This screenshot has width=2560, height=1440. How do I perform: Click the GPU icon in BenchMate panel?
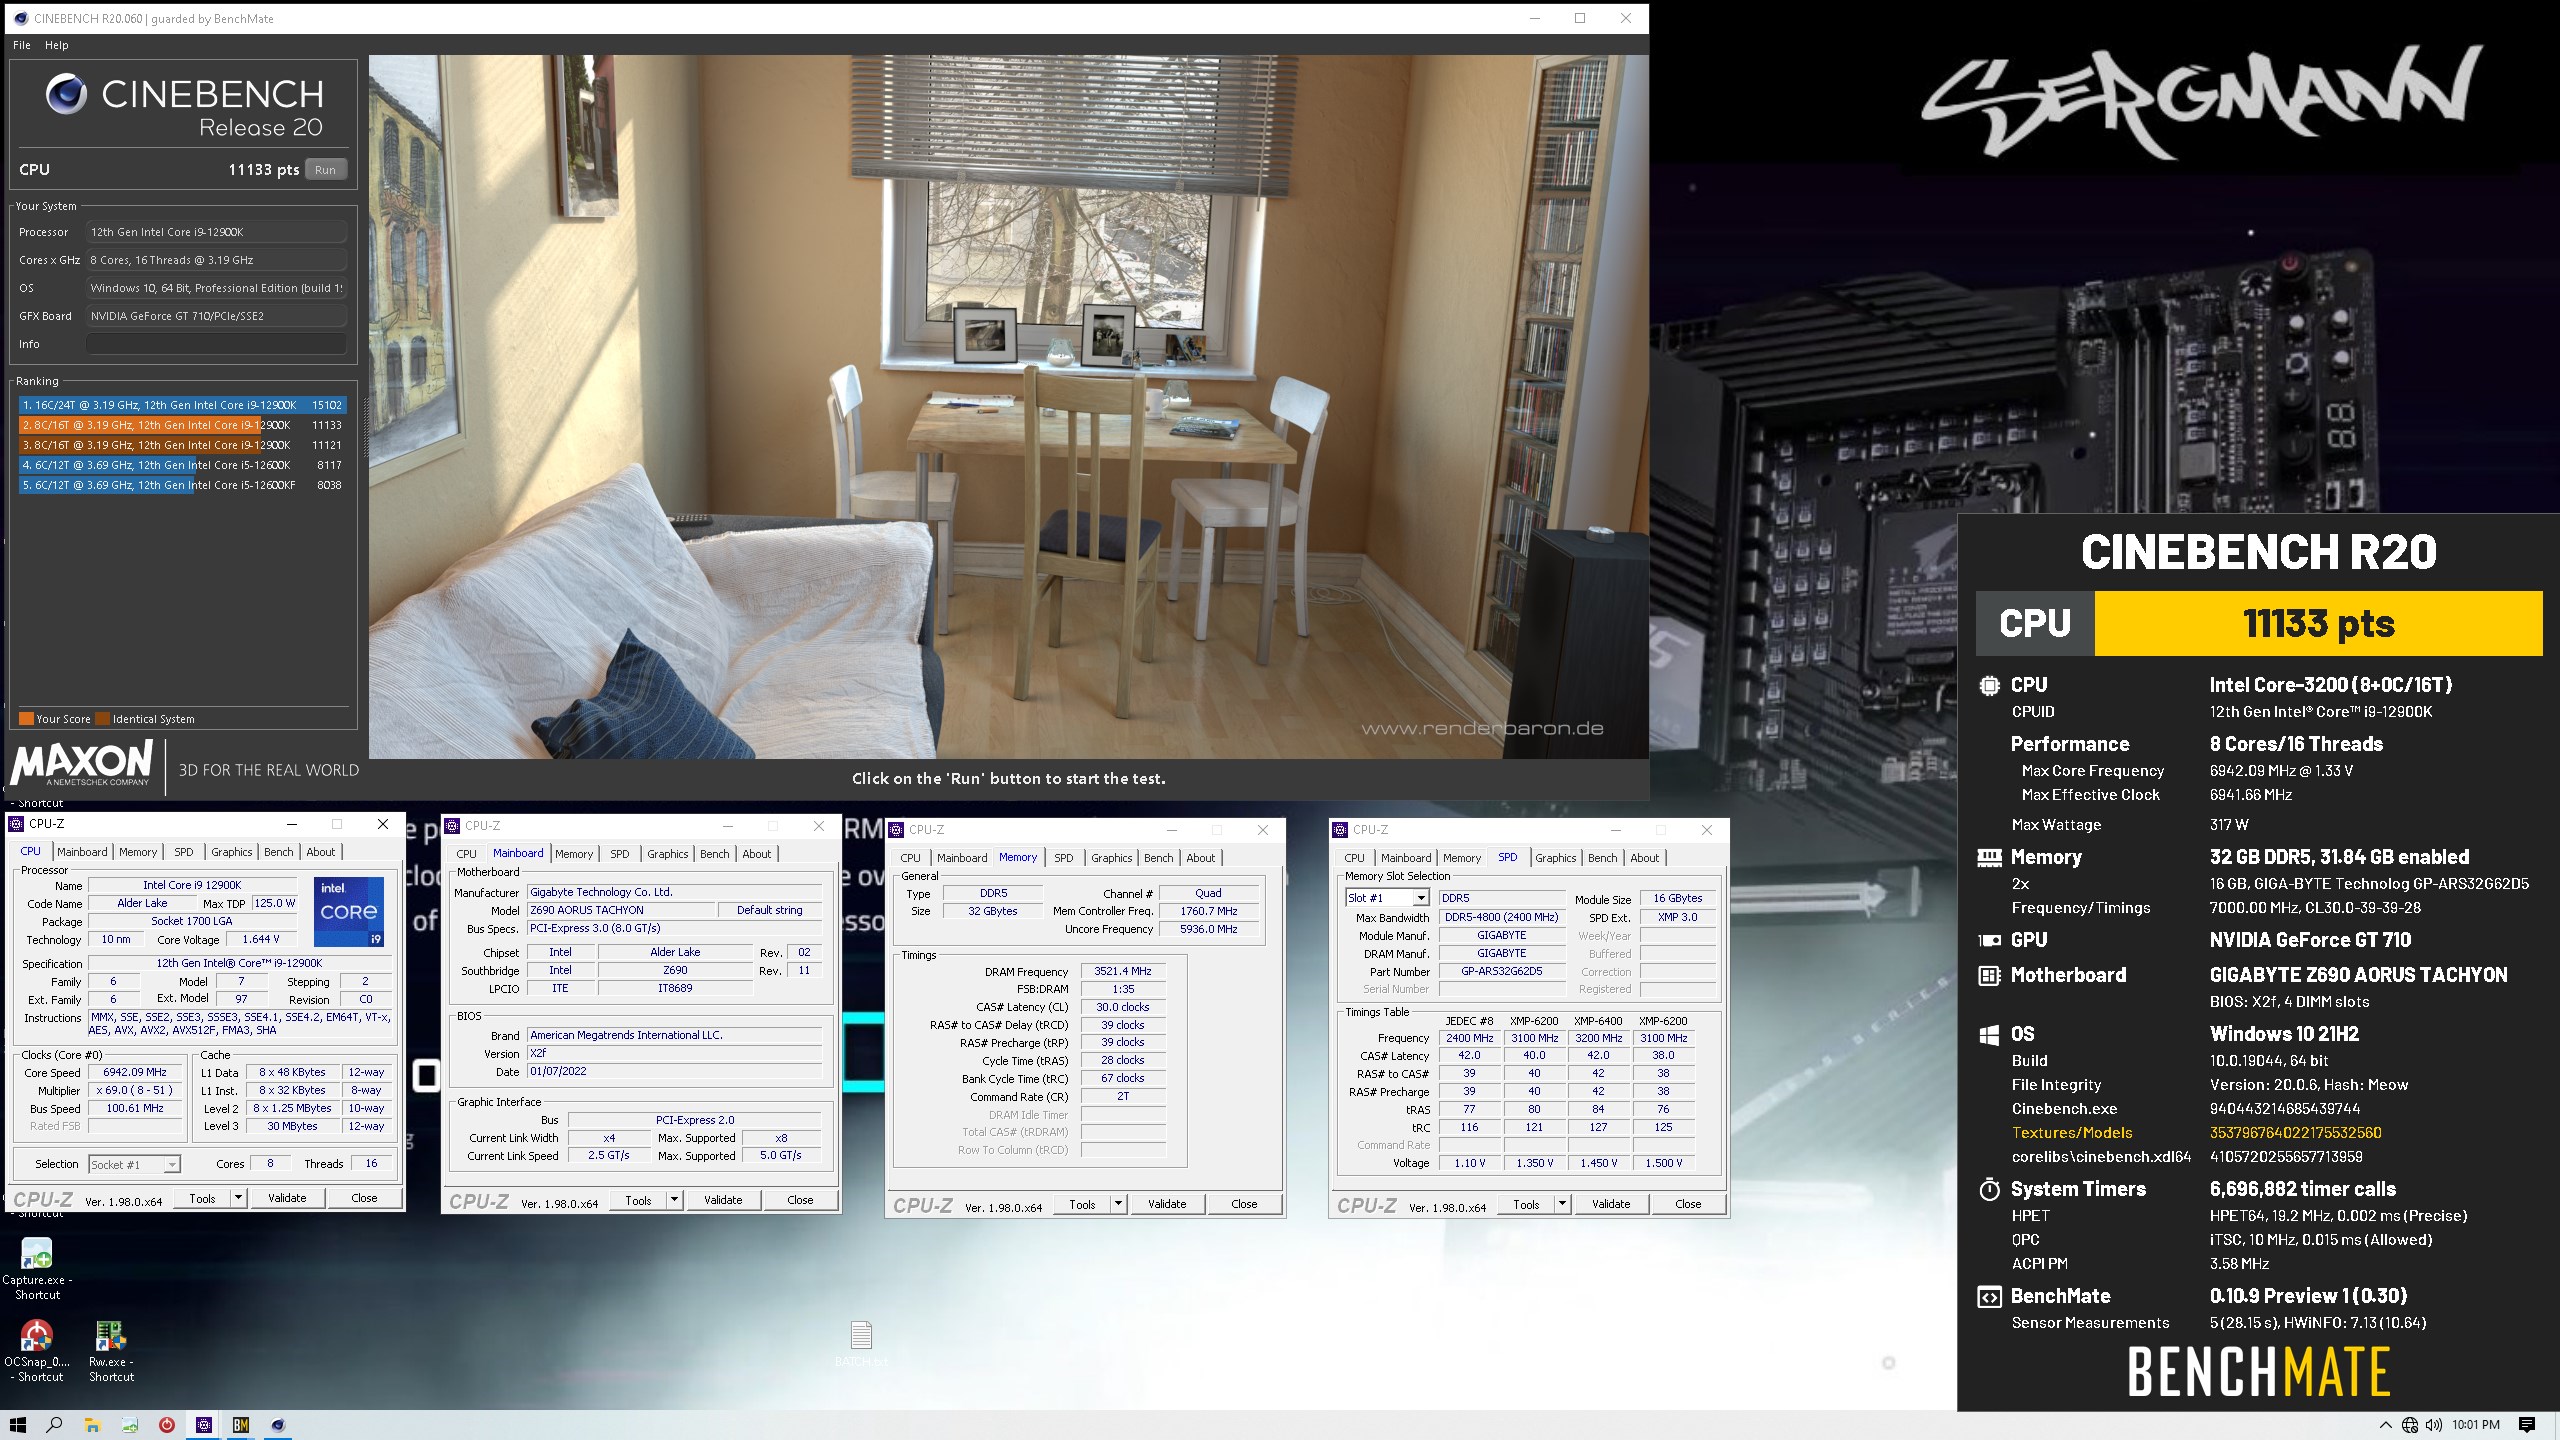click(1989, 941)
